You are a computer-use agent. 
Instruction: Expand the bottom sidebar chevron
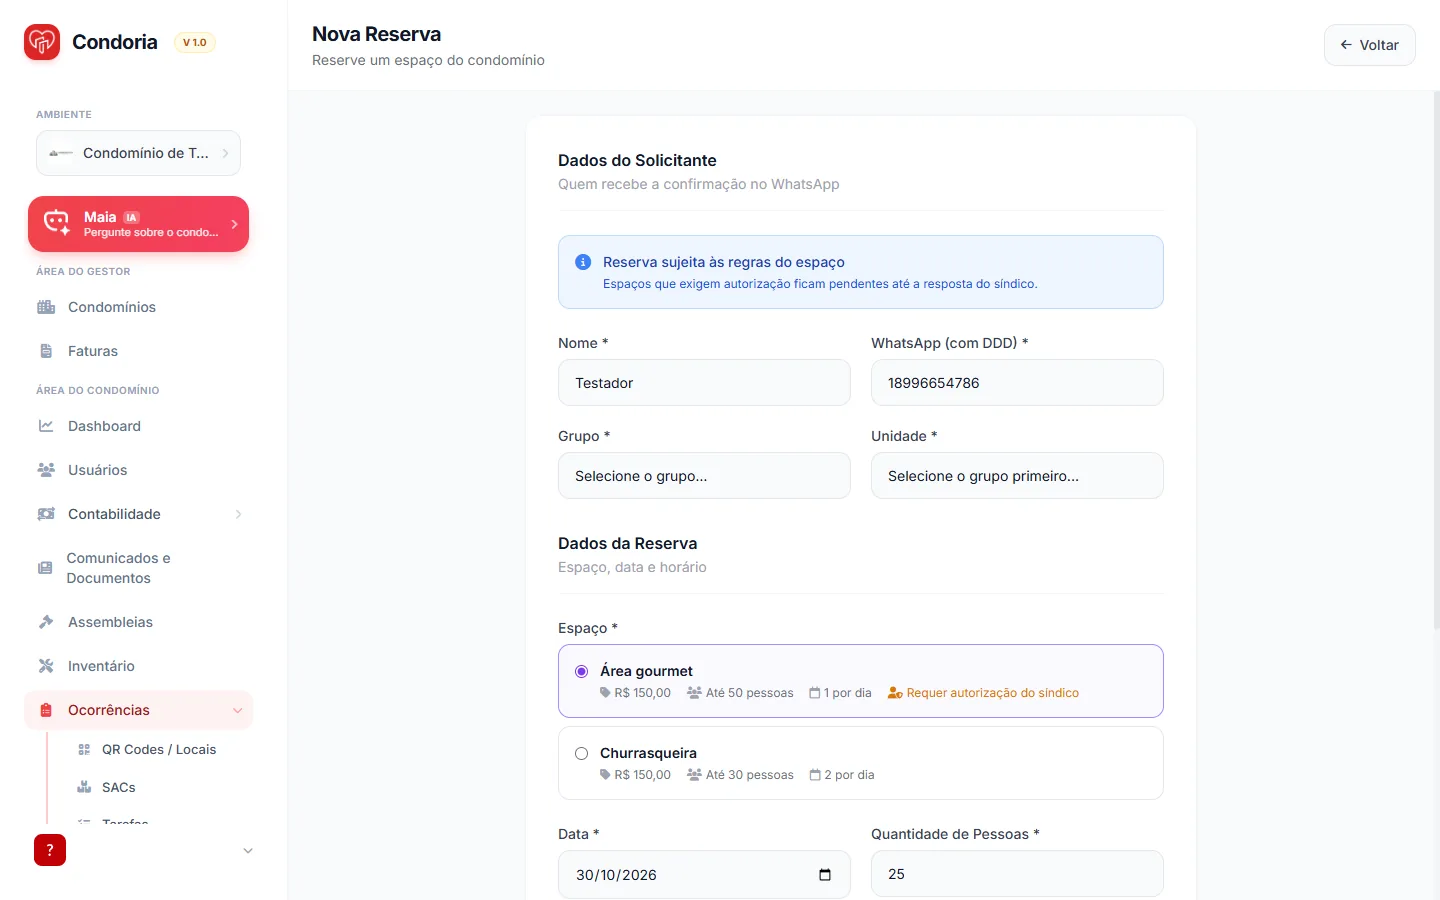(x=248, y=851)
